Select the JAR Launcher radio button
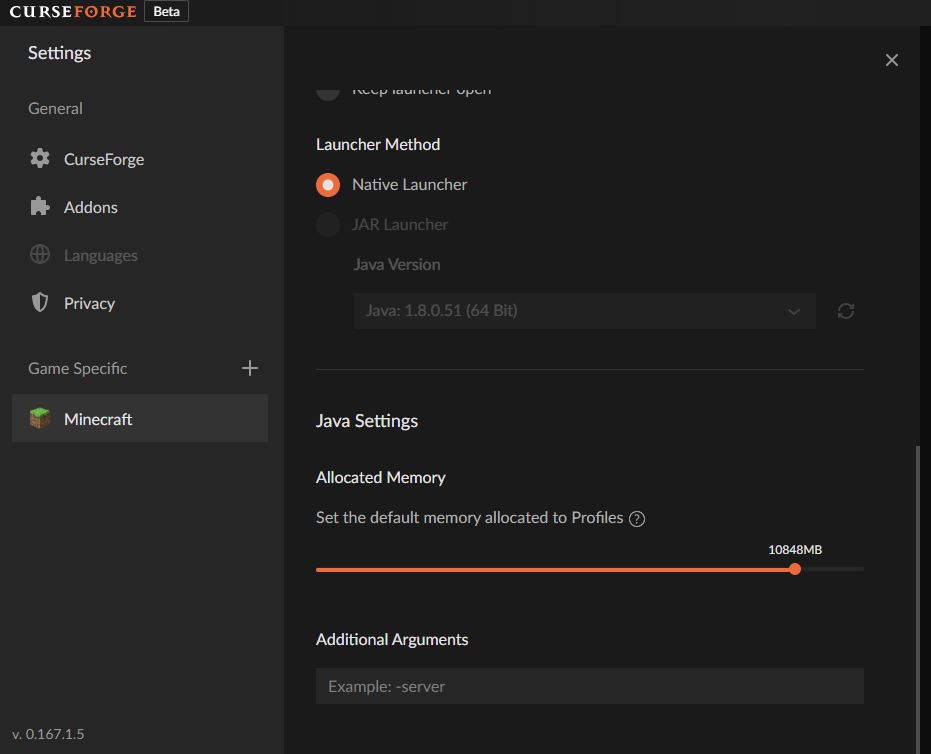 tap(328, 225)
